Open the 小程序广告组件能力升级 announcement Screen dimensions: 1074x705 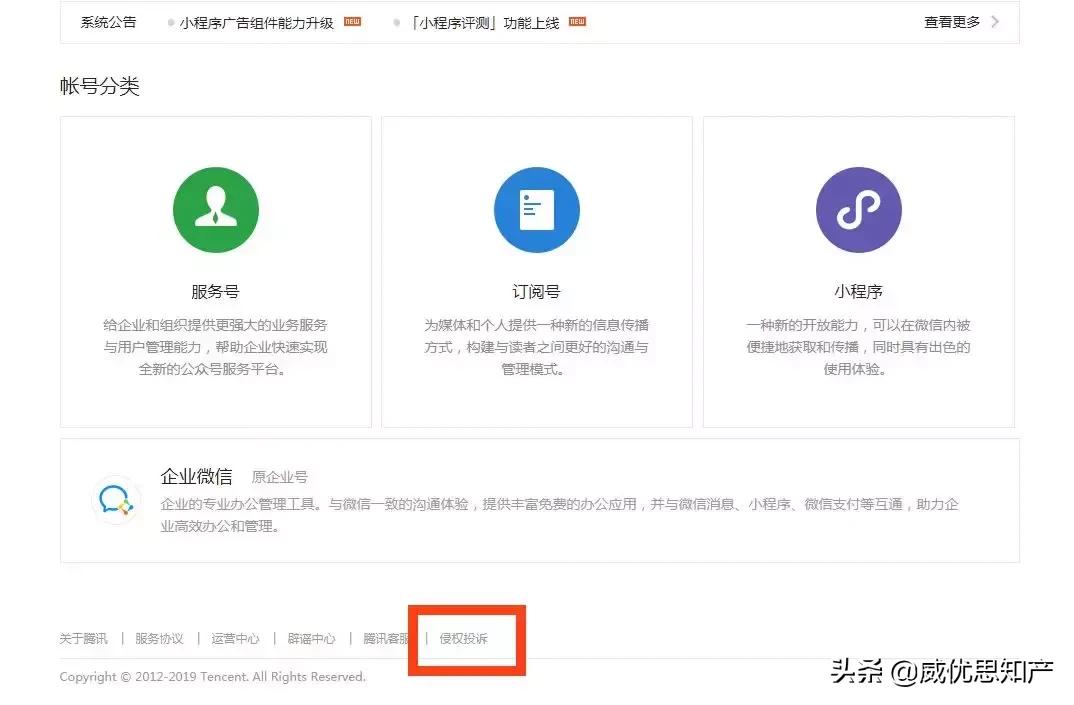point(253,21)
